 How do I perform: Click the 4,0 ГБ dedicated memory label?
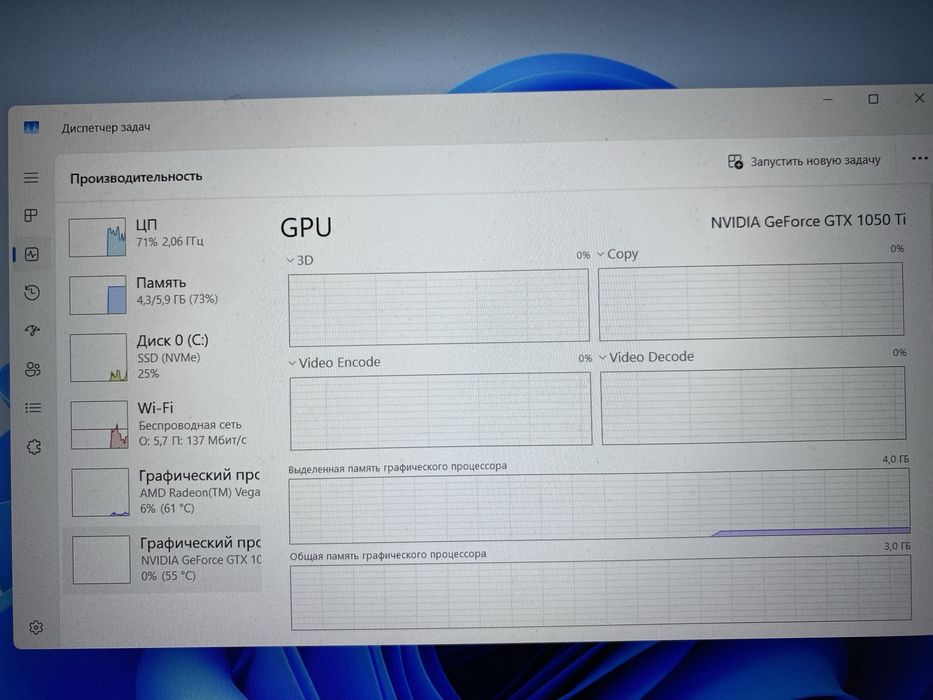[896, 460]
